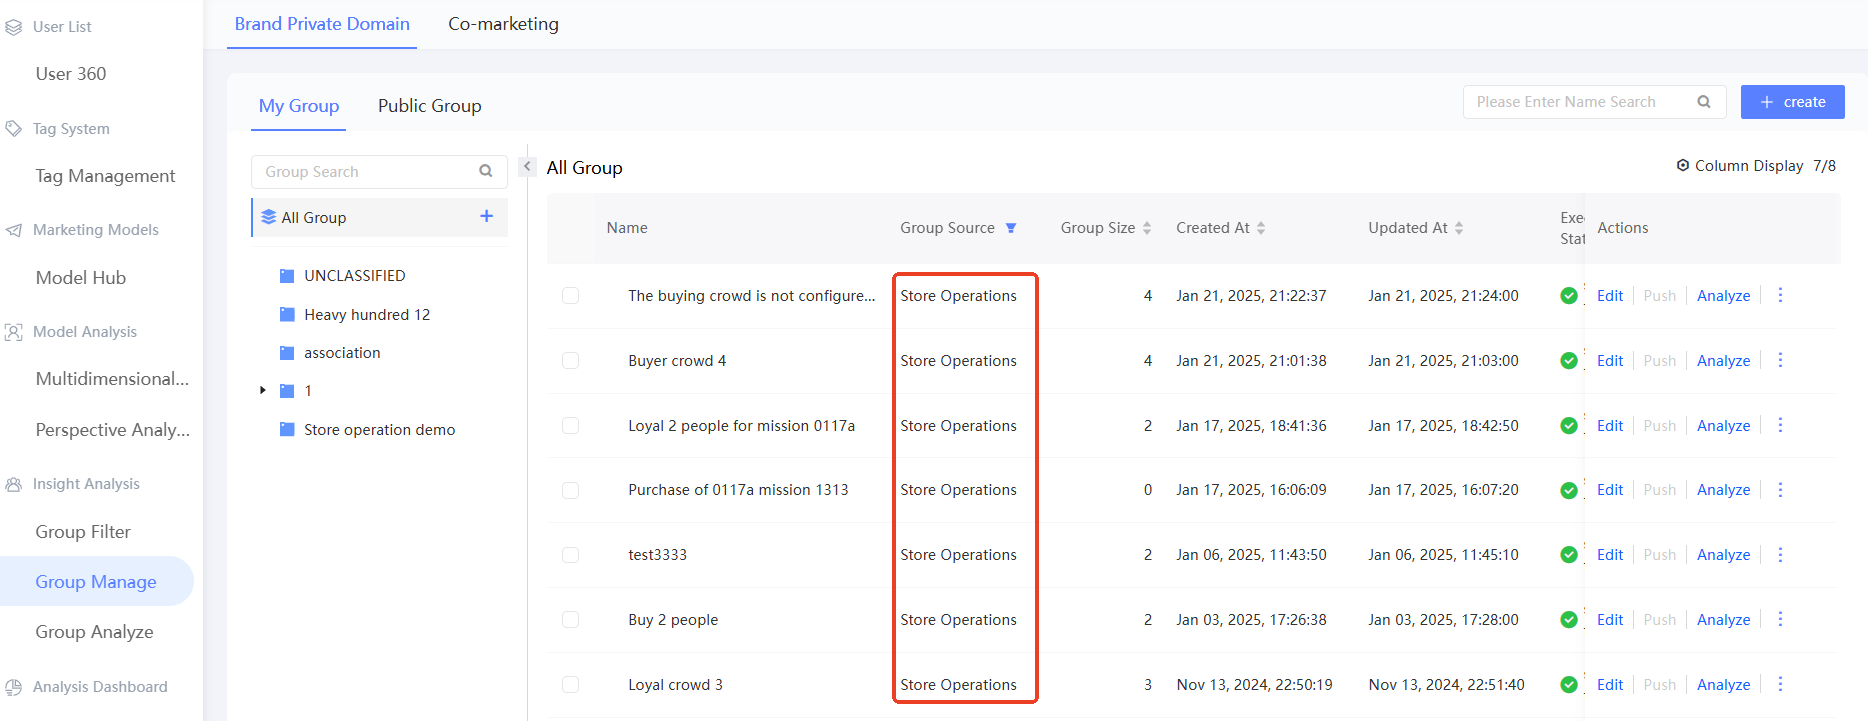This screenshot has height=721, width=1868.
Task: Open more actions for Loyal 2 people row
Action: pos(1780,425)
